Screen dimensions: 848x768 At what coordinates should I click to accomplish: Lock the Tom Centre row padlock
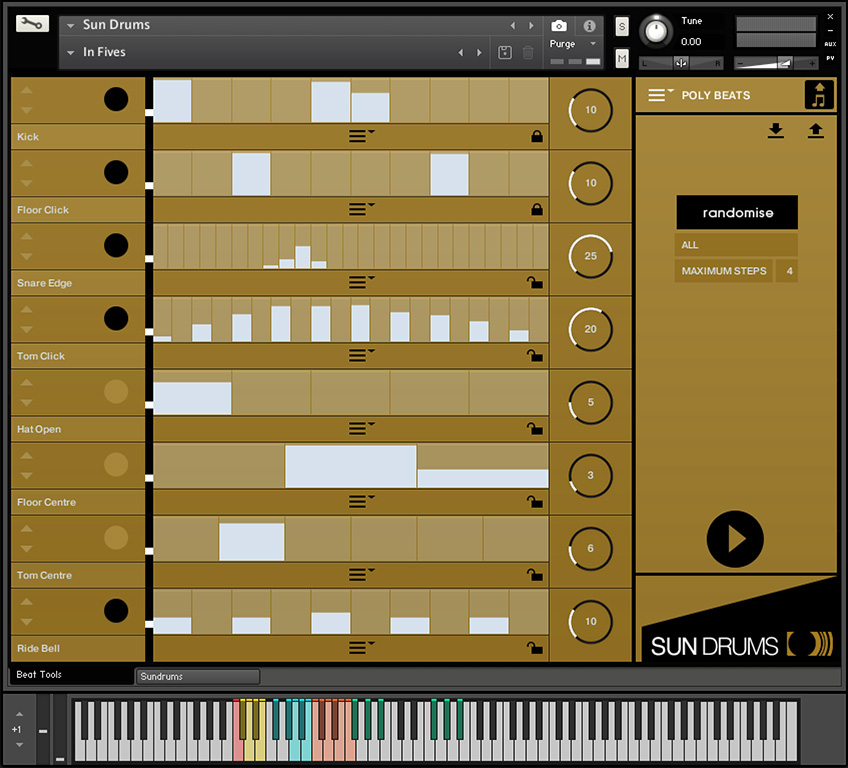(x=535, y=574)
